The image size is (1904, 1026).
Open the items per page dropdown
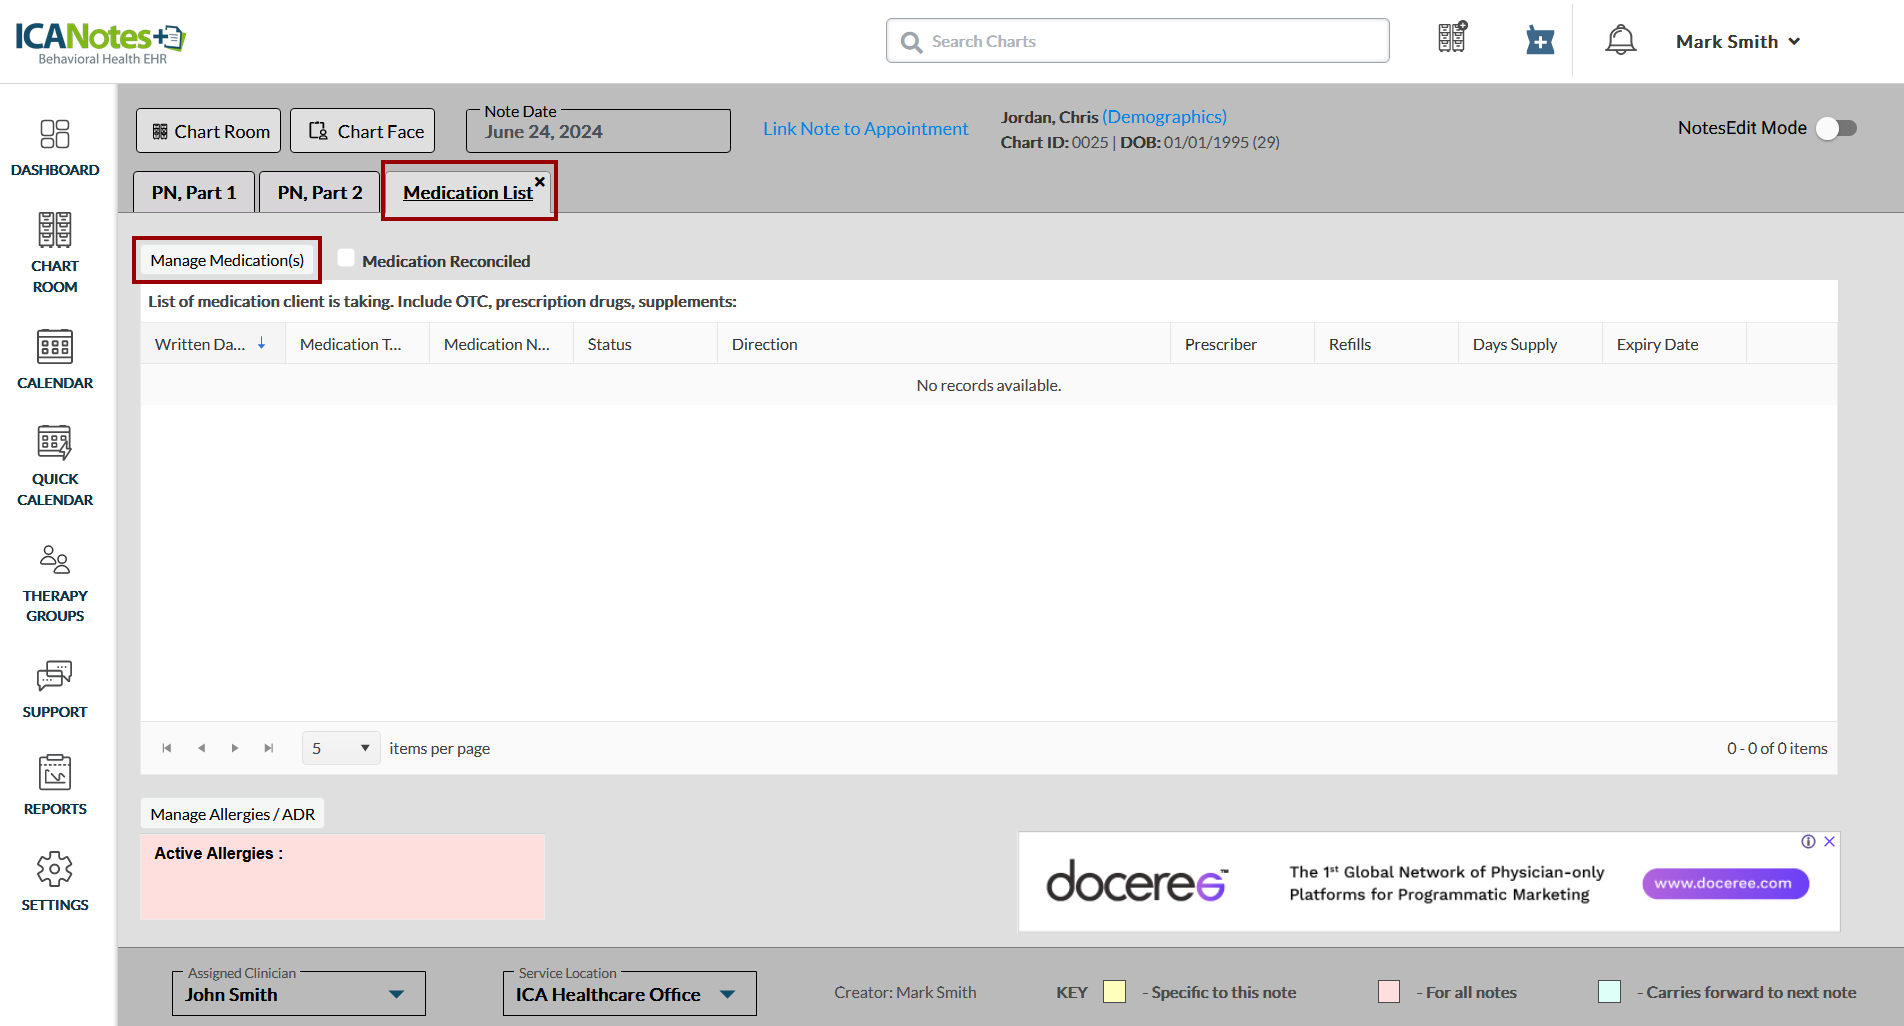tap(341, 748)
